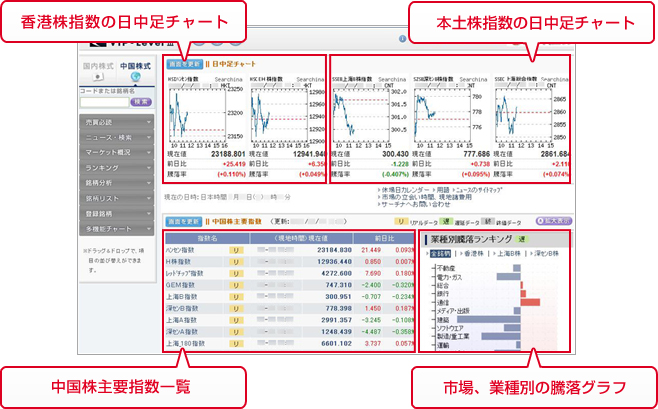Select the 深センB株 ranking tab
The width and height of the screenshot is (658, 409).
544,253
